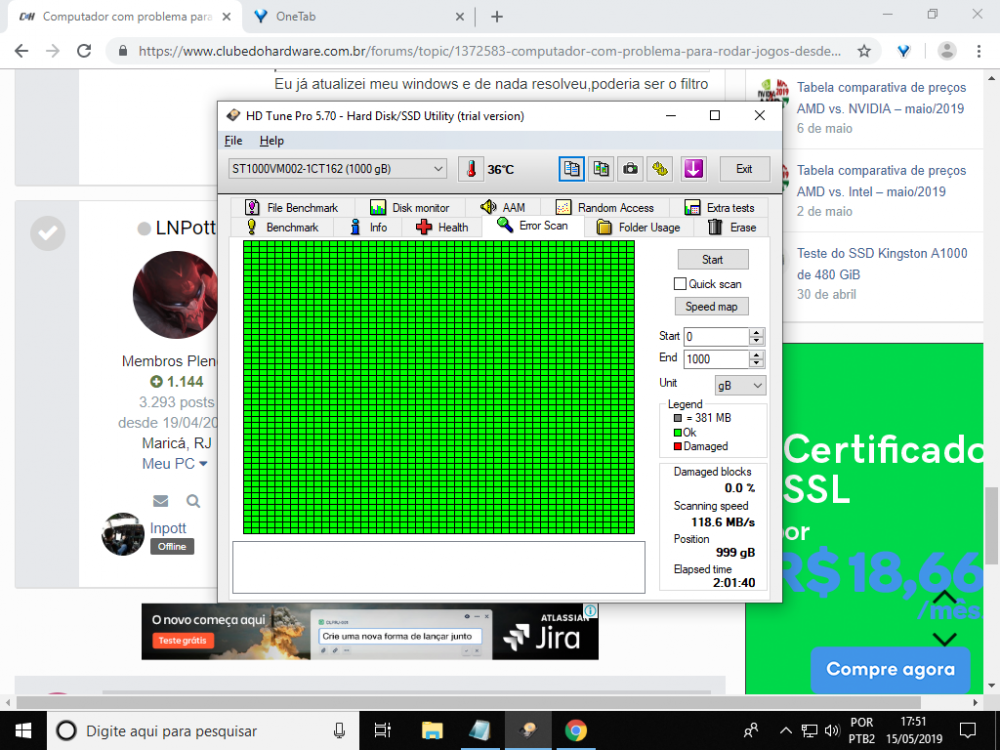This screenshot has height=750, width=1000.
Task: Click the copy screenshot to clipboard icon
Action: coord(600,169)
